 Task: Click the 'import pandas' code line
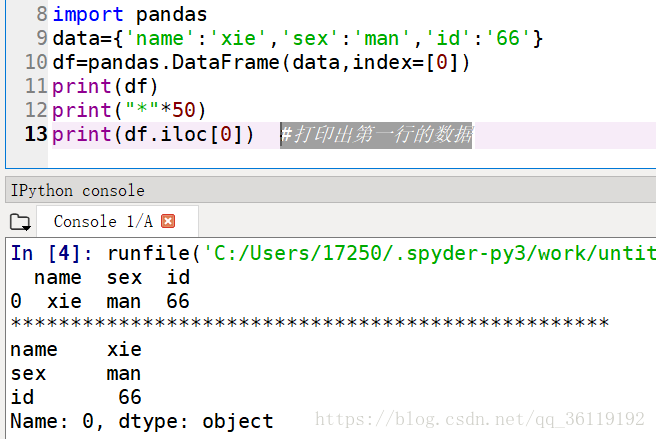[130, 15]
